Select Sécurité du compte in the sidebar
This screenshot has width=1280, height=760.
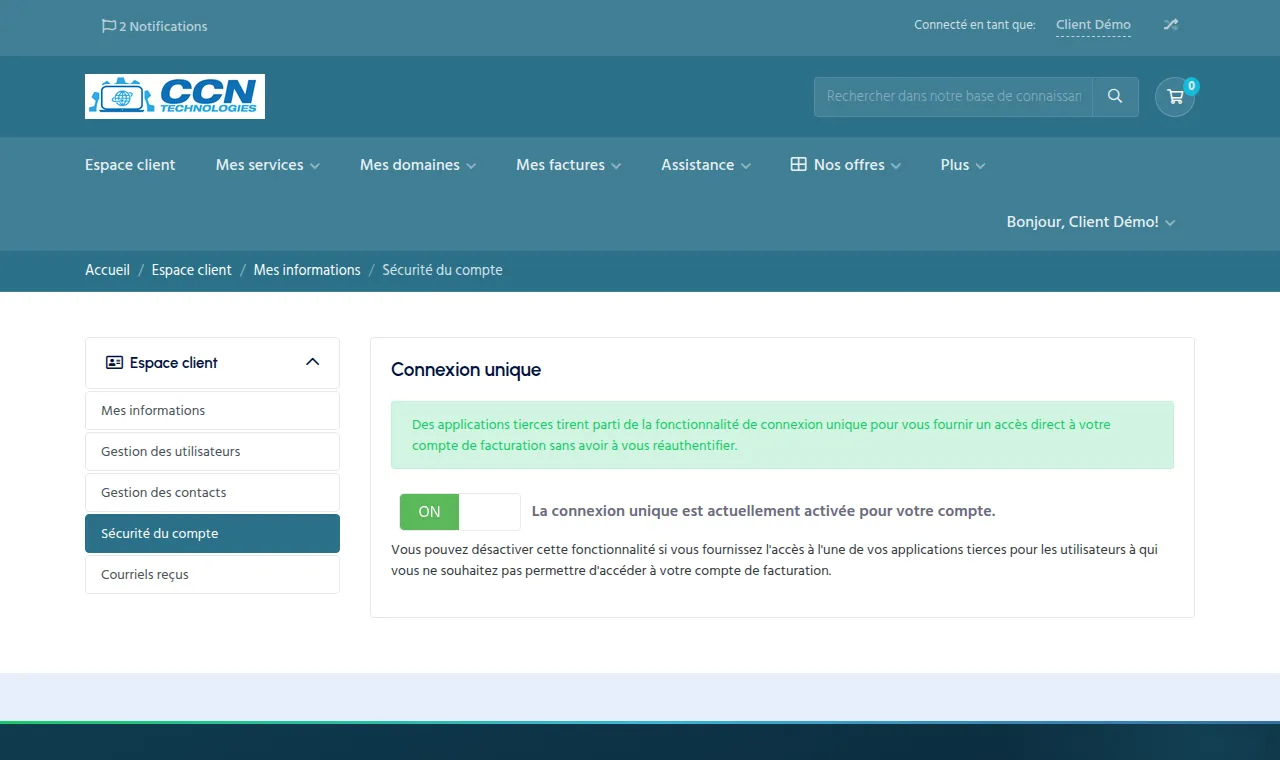(212, 534)
